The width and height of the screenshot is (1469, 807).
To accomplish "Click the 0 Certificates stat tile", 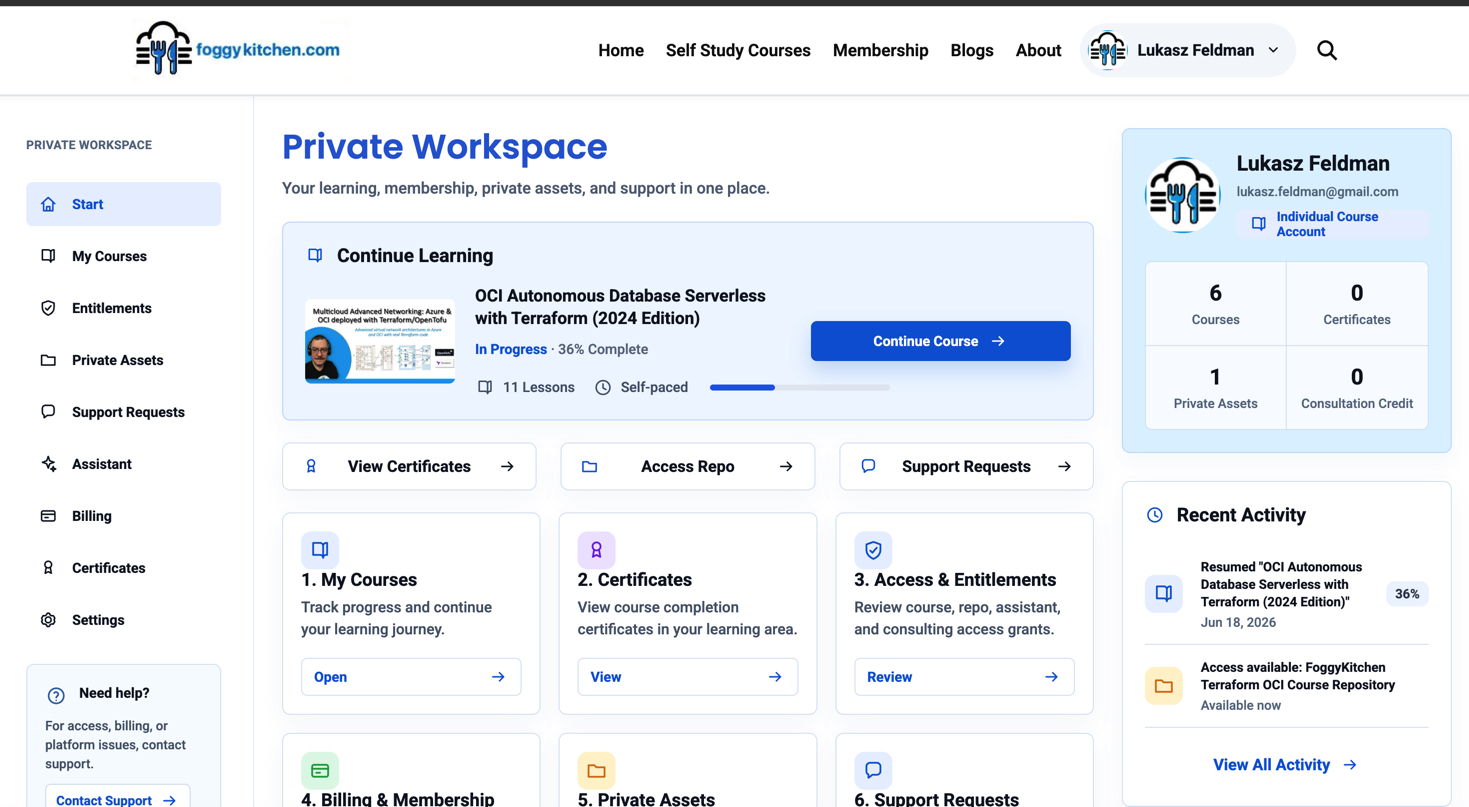I will point(1357,304).
